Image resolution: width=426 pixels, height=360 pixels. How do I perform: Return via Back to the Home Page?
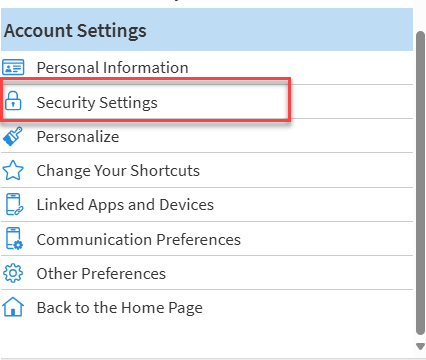(x=207, y=307)
